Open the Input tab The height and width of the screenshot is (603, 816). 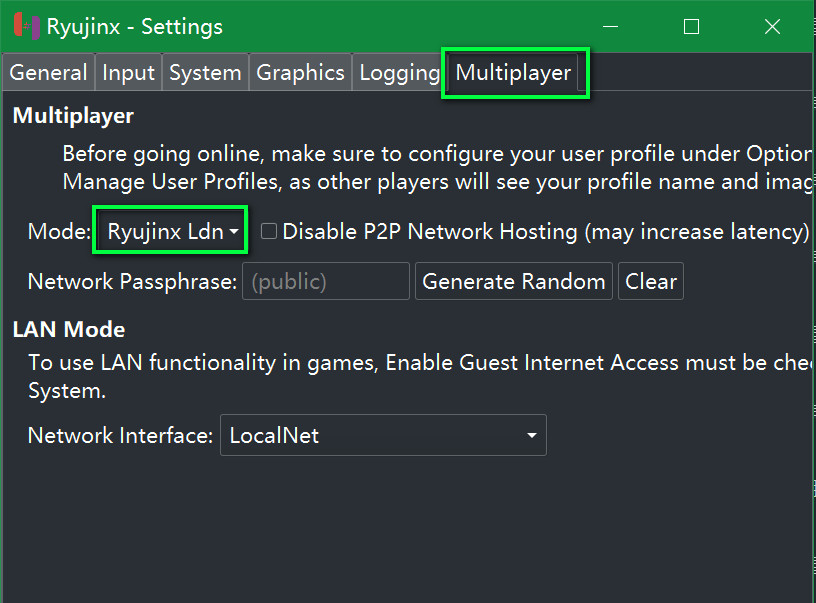pos(129,72)
